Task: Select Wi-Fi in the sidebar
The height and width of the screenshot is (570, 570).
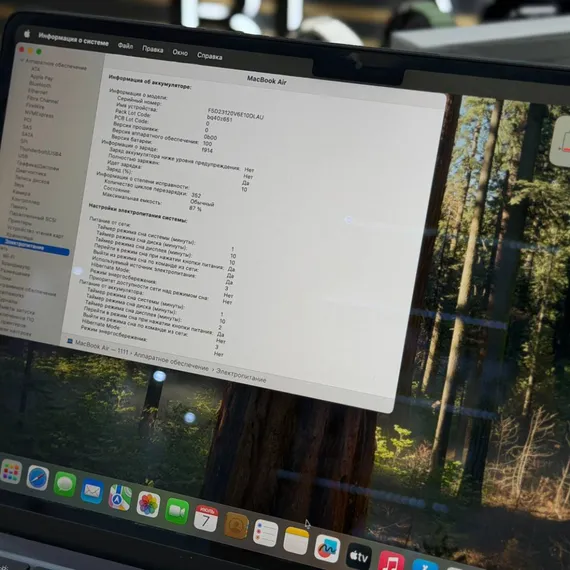Action: 9,256
